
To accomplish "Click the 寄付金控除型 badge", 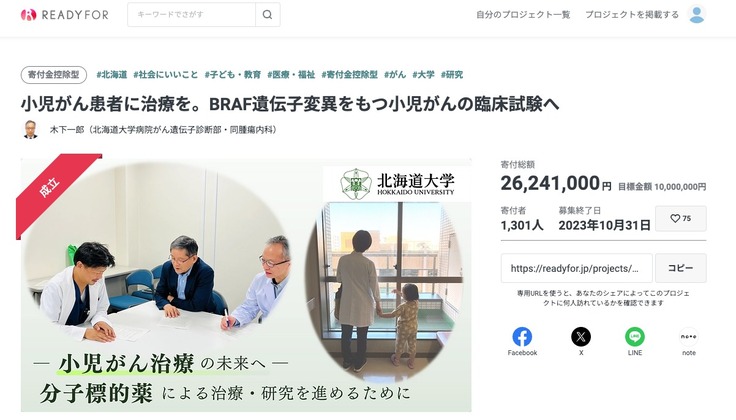I will tap(54, 75).
